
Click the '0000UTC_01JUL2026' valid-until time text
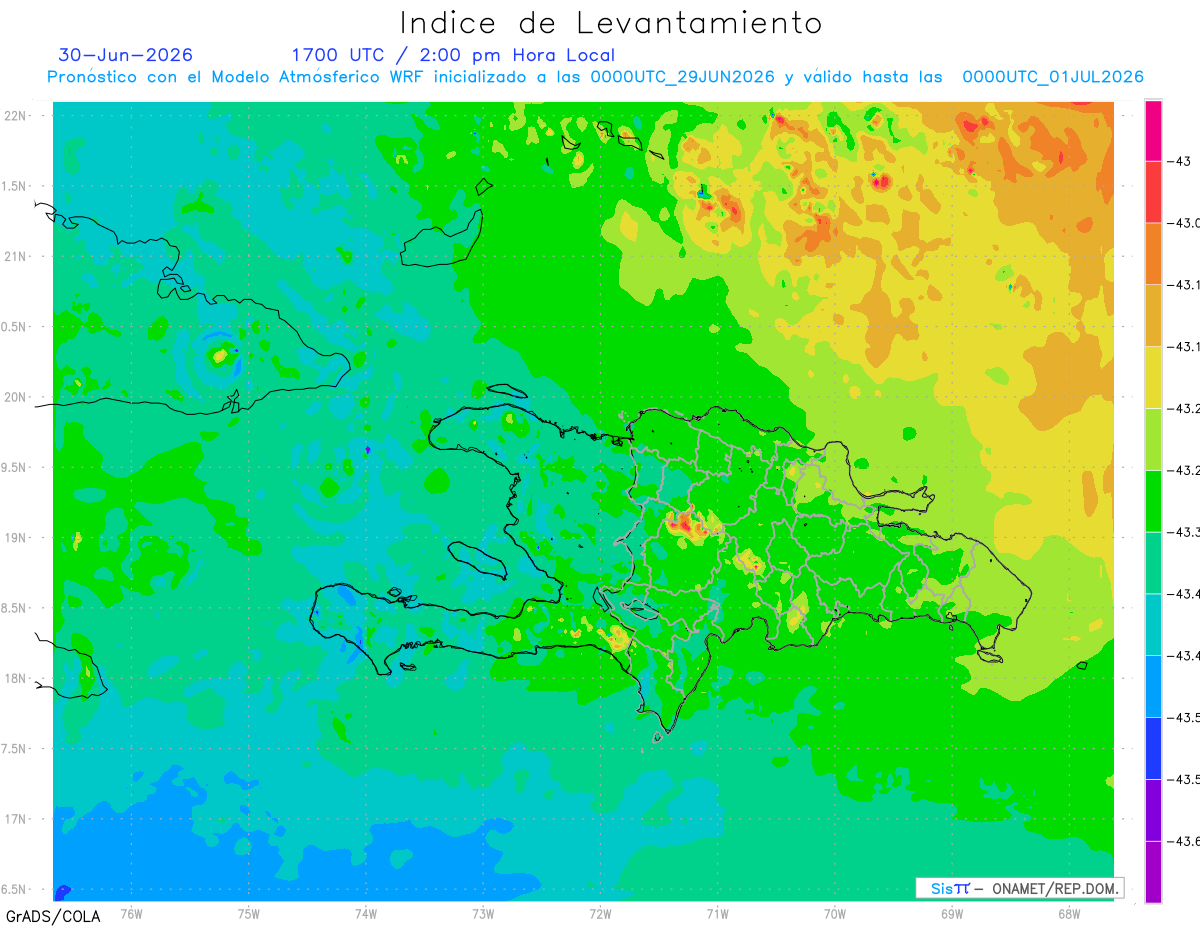[x=1053, y=77]
